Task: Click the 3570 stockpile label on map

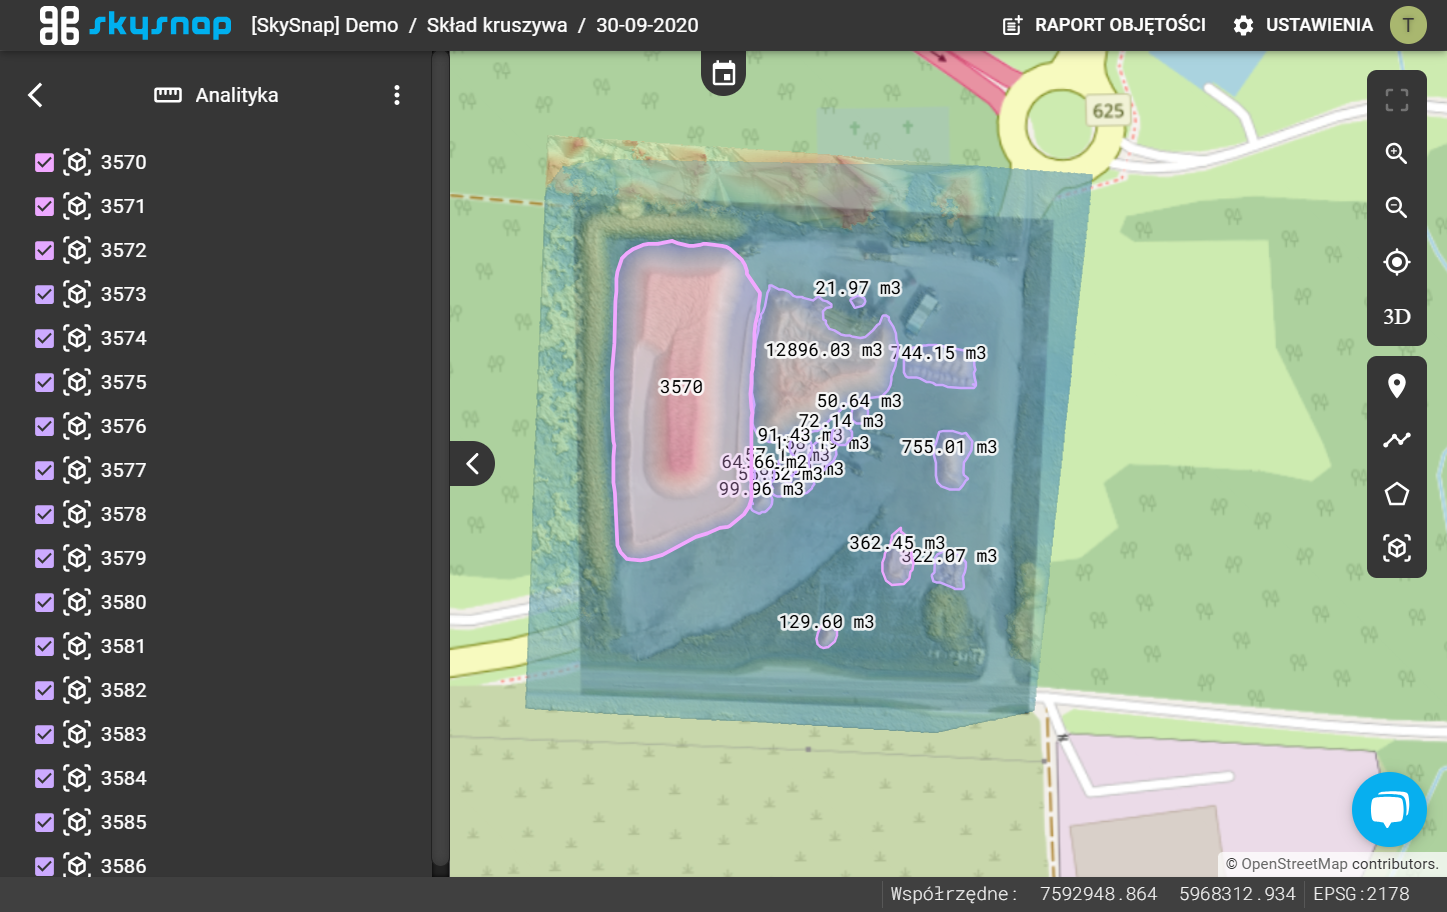Action: pos(681,387)
